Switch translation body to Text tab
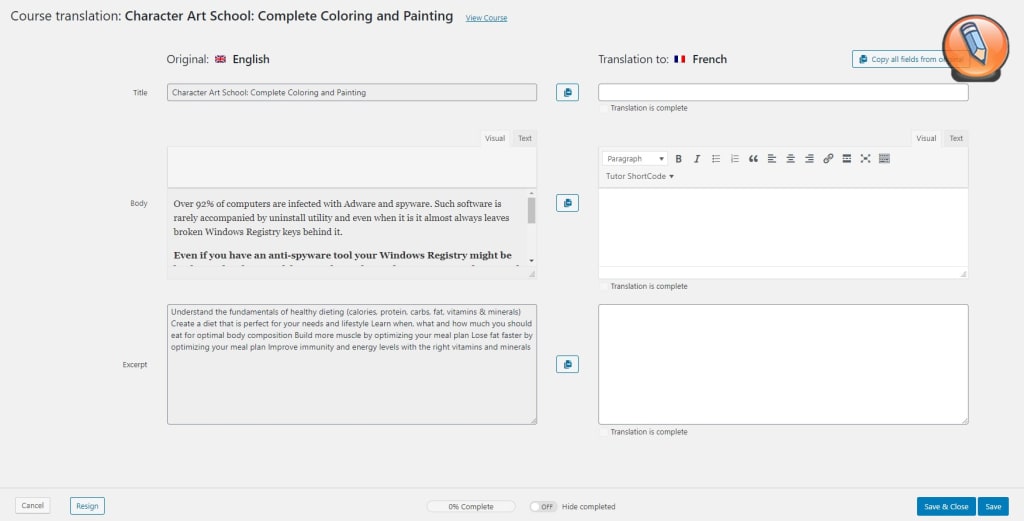1024x521 pixels. (956, 138)
